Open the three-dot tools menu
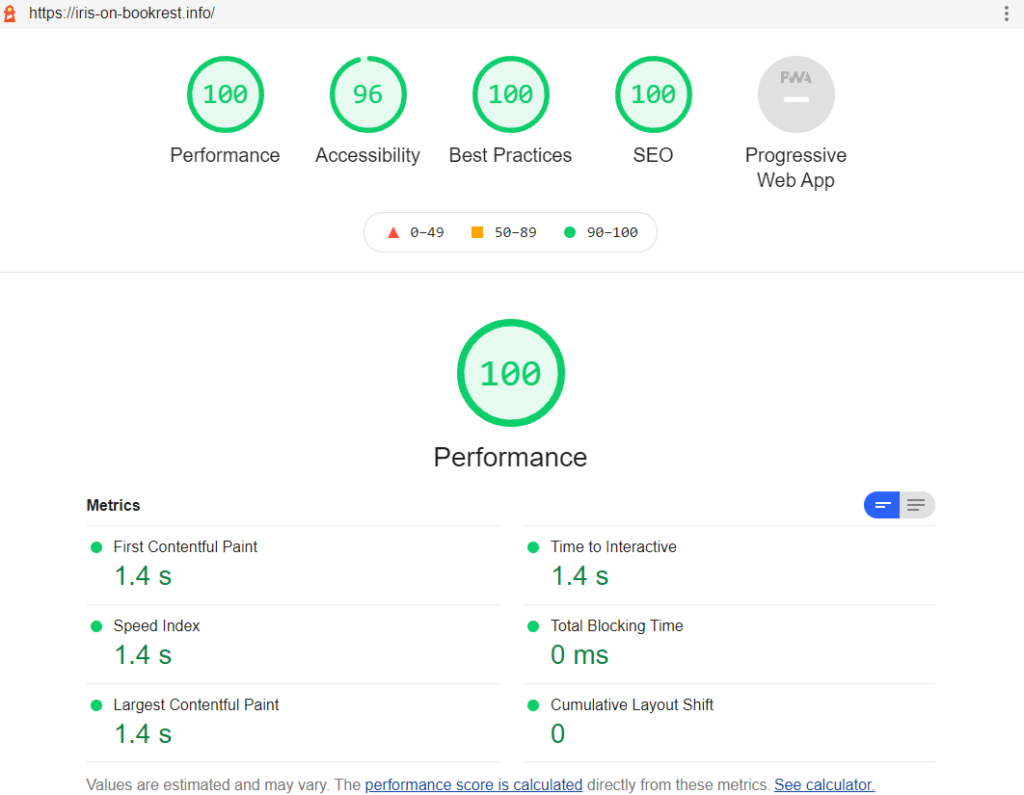The height and width of the screenshot is (795, 1024). (x=1006, y=14)
